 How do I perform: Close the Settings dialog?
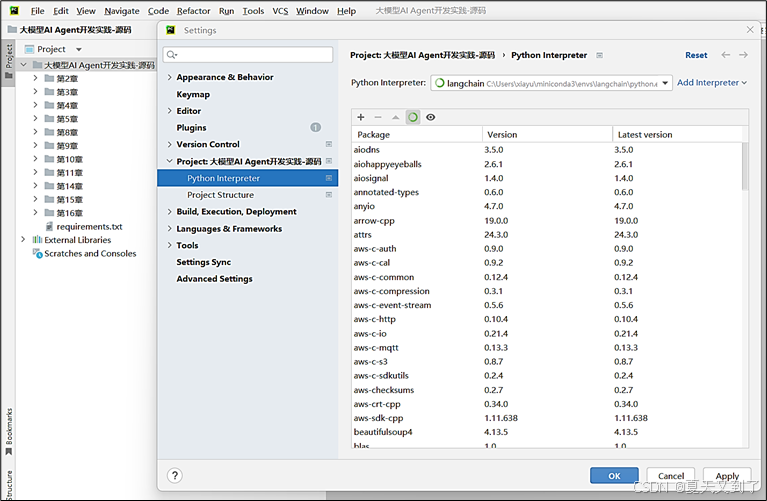tap(750, 30)
